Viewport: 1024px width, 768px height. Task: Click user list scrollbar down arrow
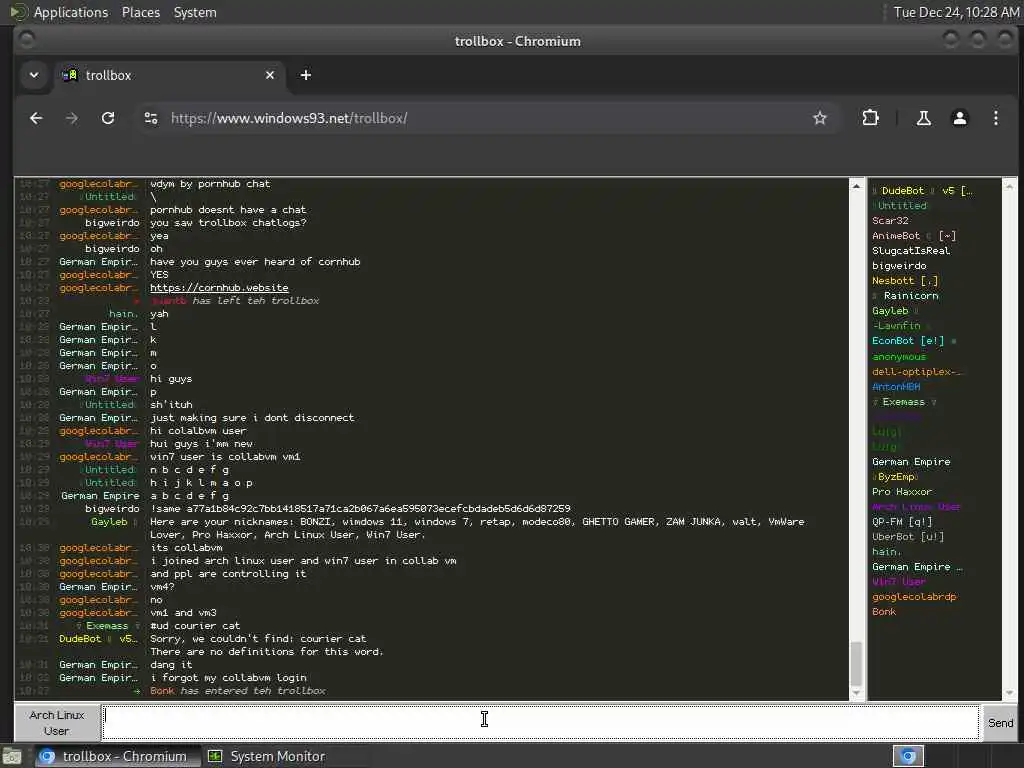[1009, 693]
